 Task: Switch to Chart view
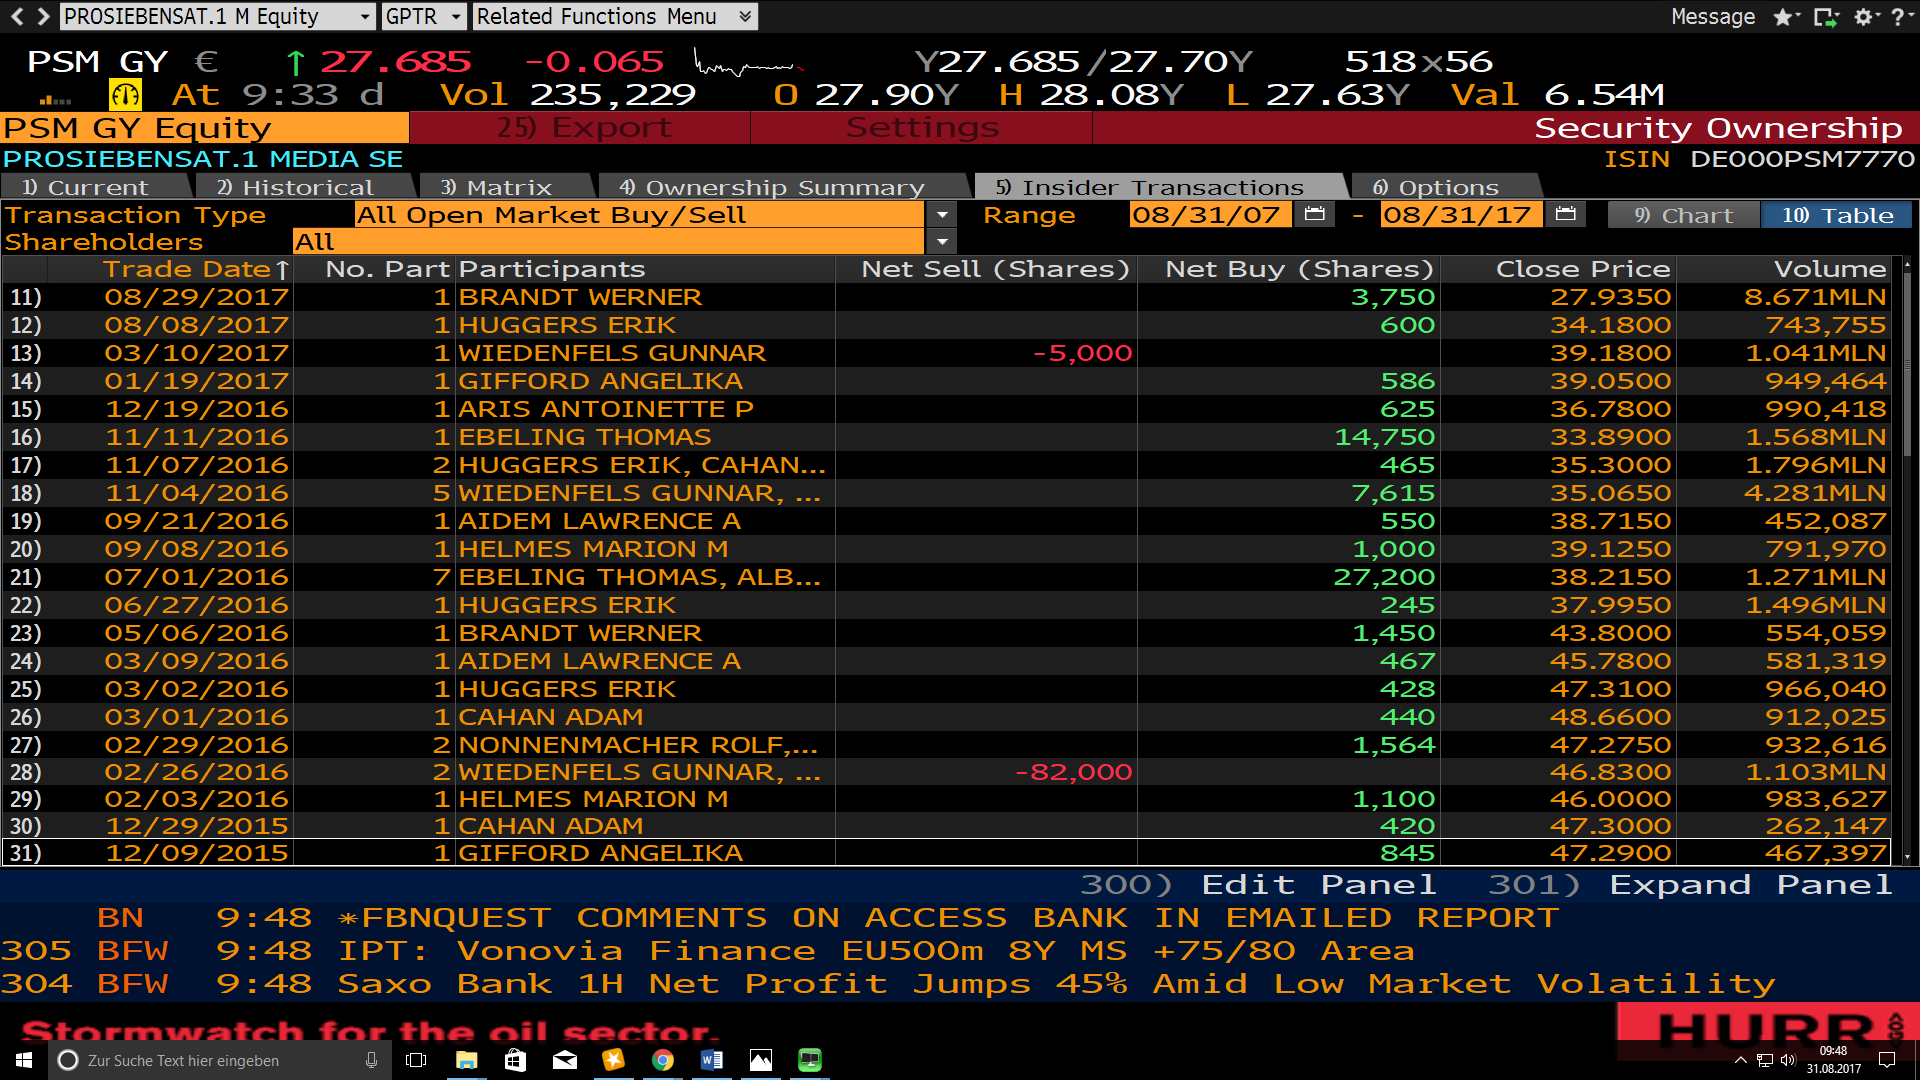pos(1683,215)
